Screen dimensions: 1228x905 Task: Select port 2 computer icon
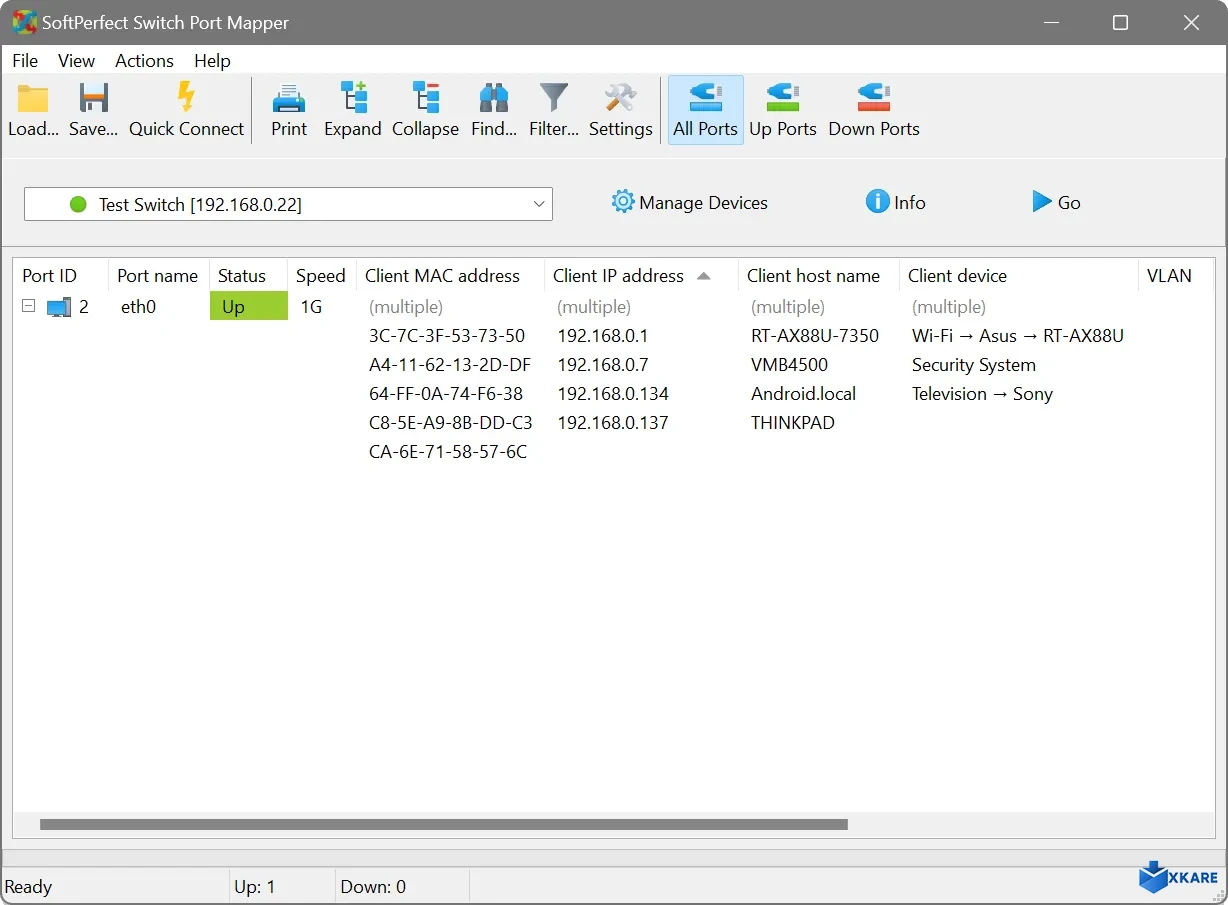pos(59,307)
